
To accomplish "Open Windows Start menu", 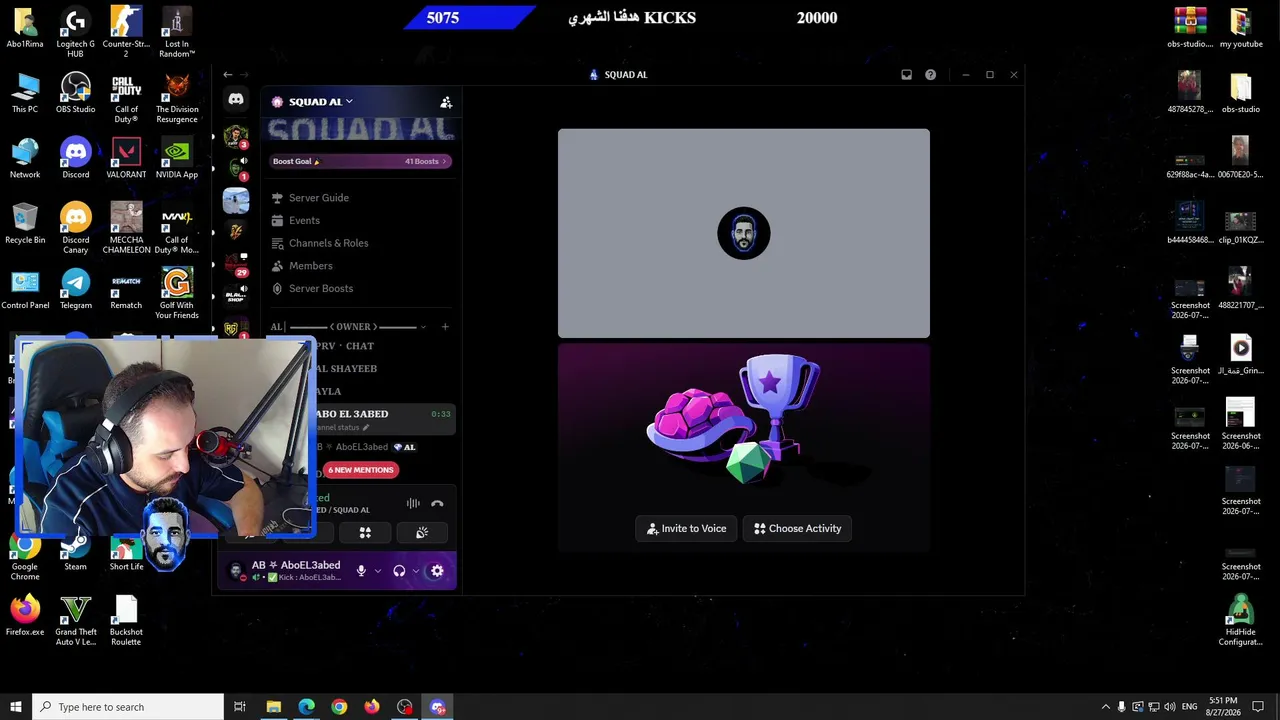I will [x=15, y=707].
